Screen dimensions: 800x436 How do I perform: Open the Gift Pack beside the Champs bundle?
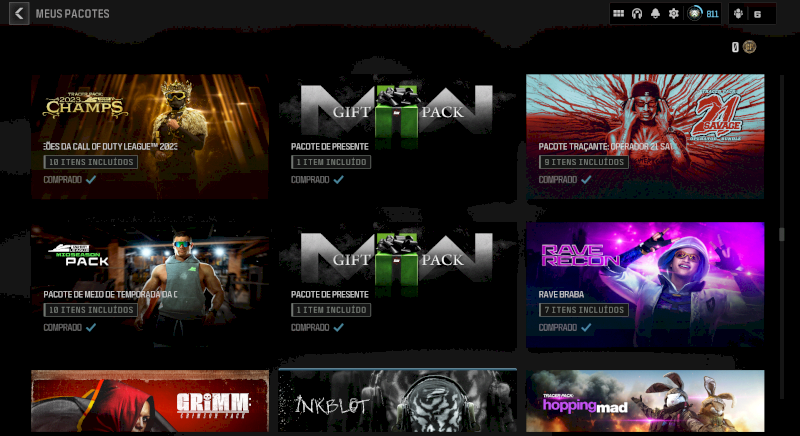[397, 136]
